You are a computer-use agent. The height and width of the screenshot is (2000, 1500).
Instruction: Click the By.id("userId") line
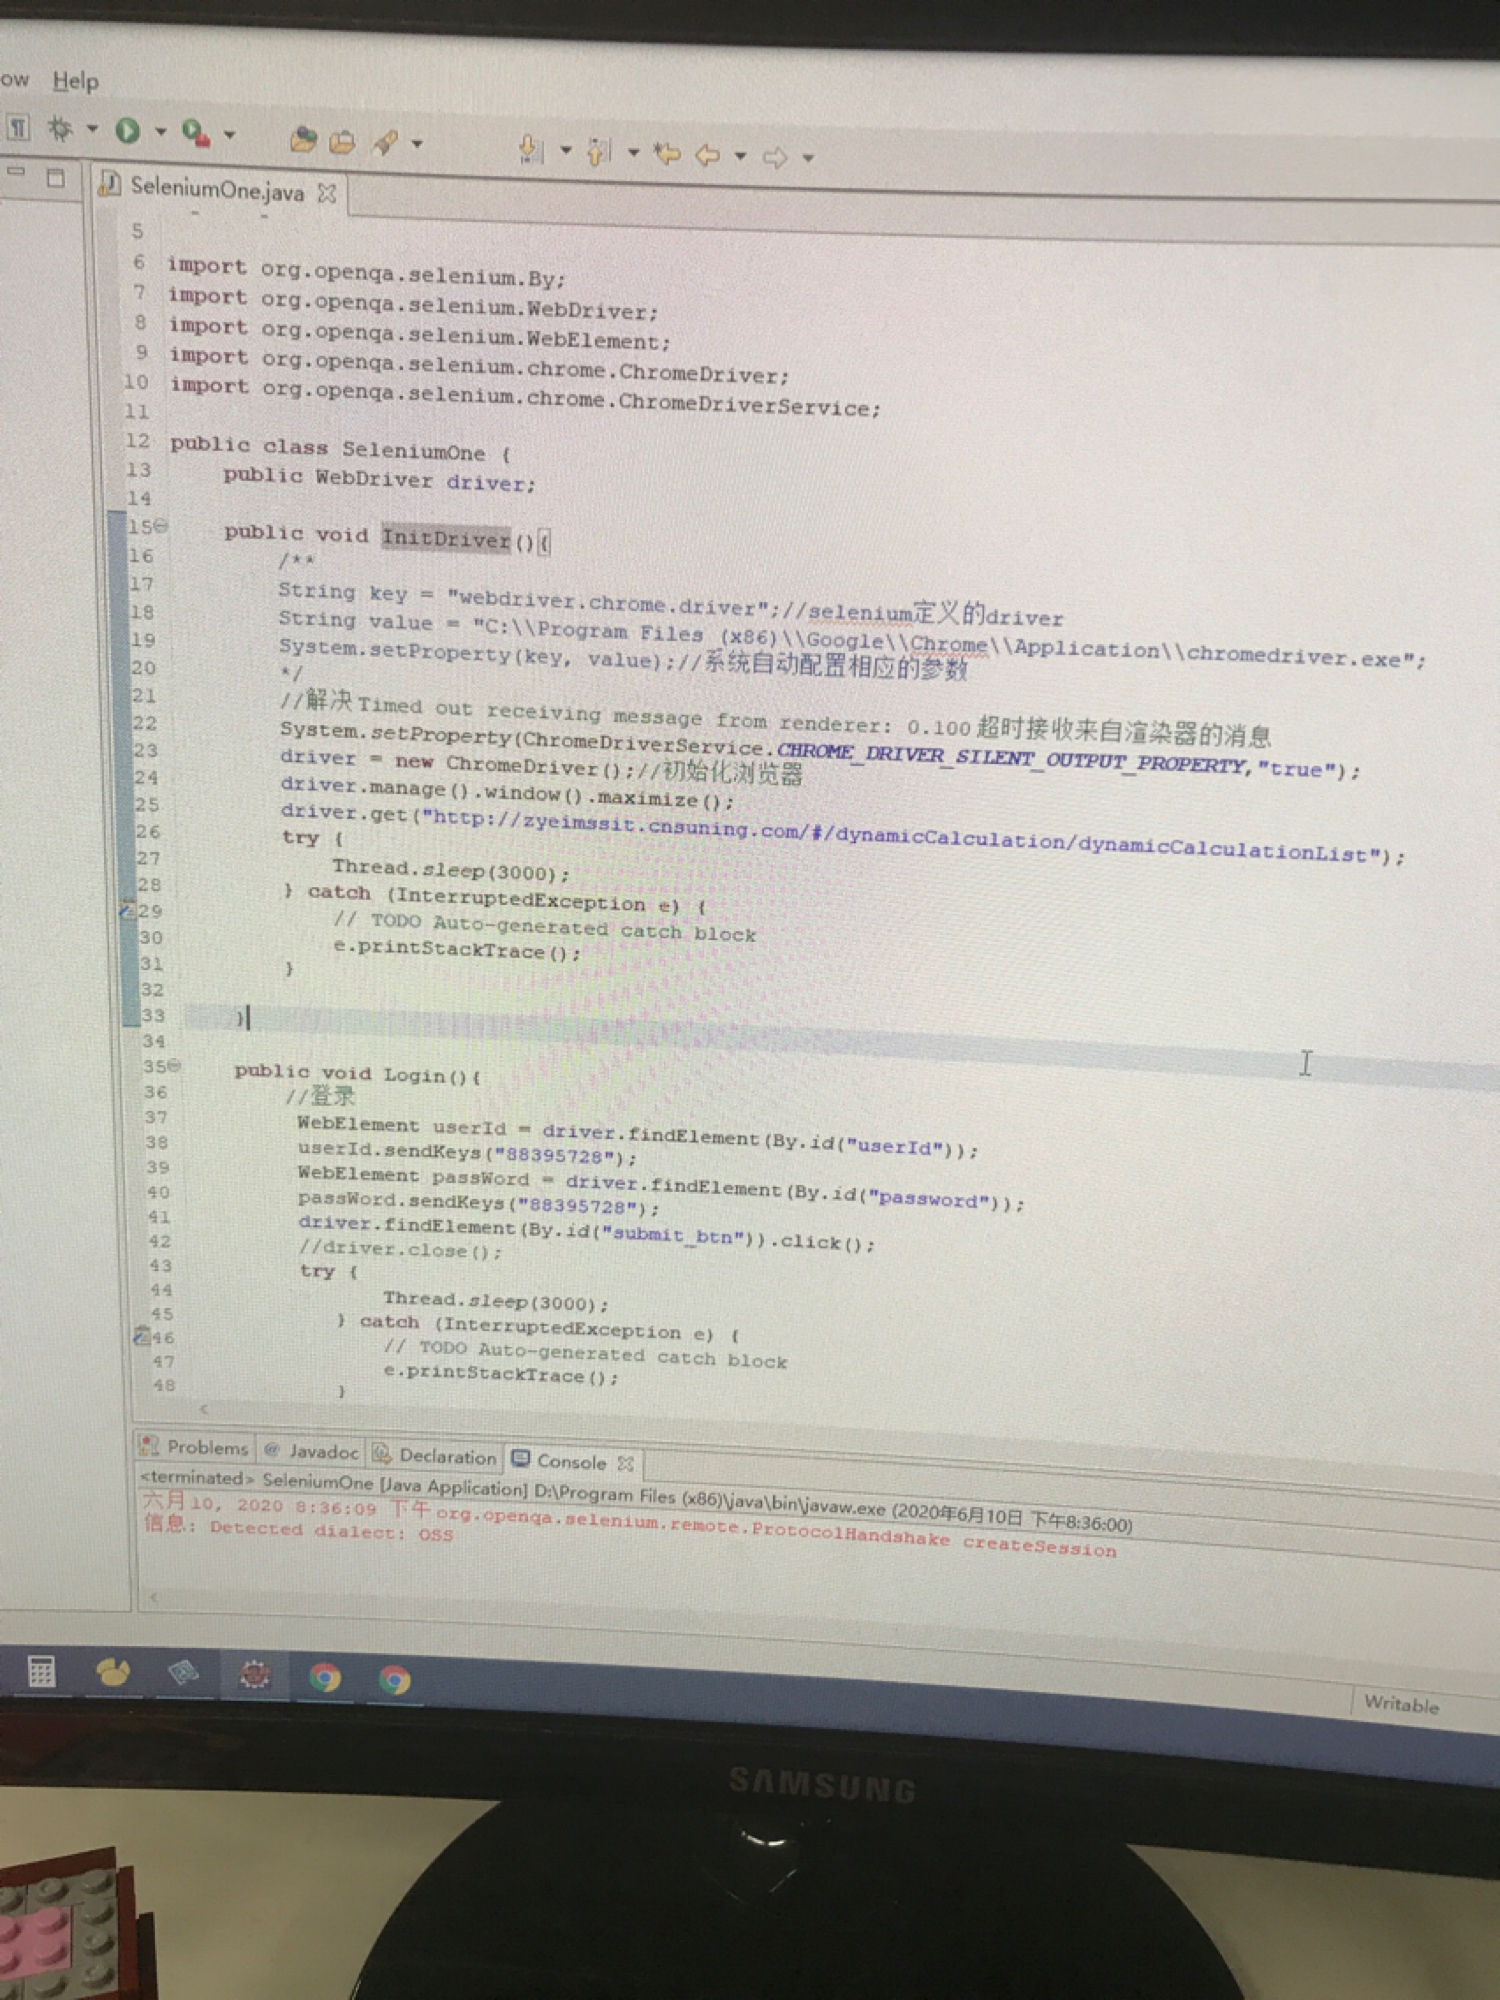click(638, 1137)
